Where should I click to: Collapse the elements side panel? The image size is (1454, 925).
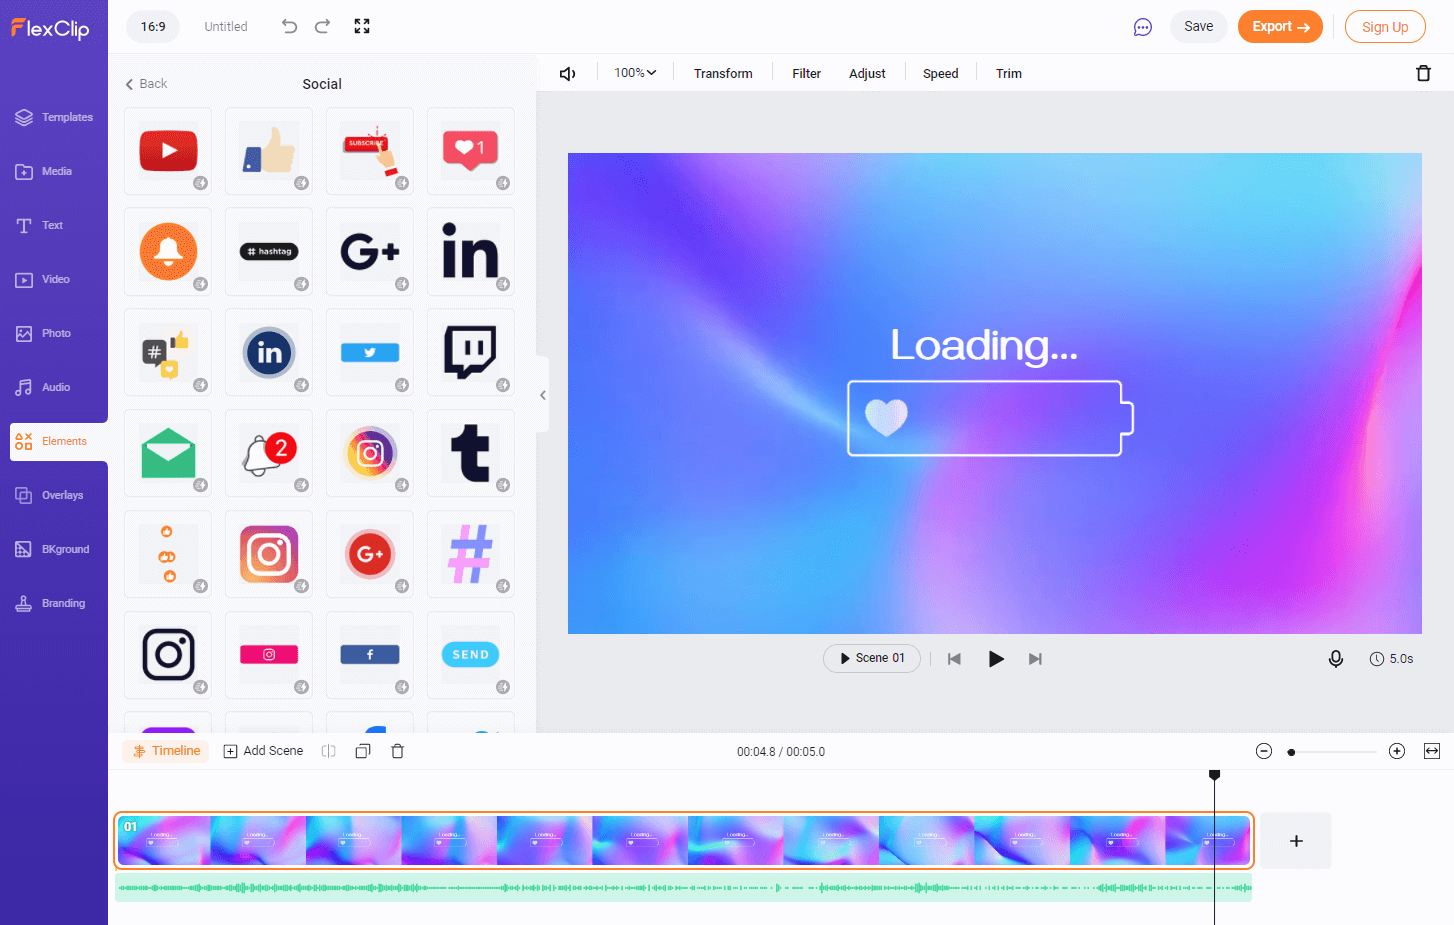(542, 395)
